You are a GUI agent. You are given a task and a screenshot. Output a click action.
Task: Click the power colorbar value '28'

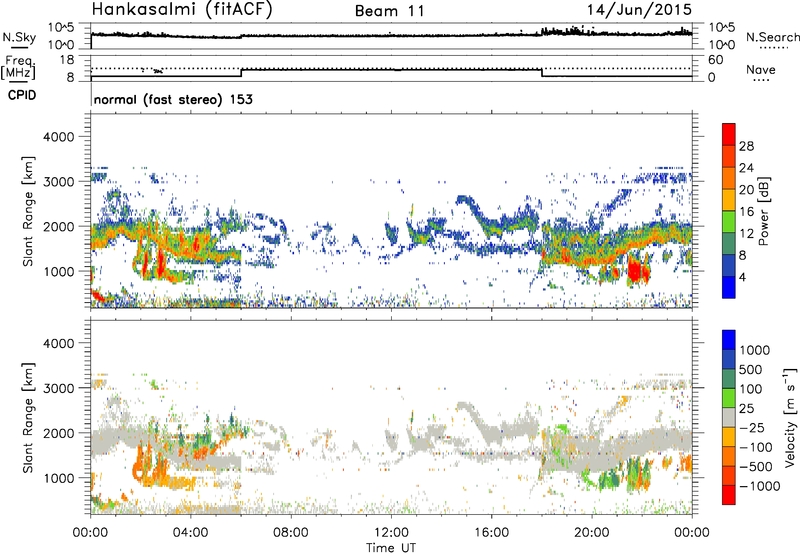(746, 146)
